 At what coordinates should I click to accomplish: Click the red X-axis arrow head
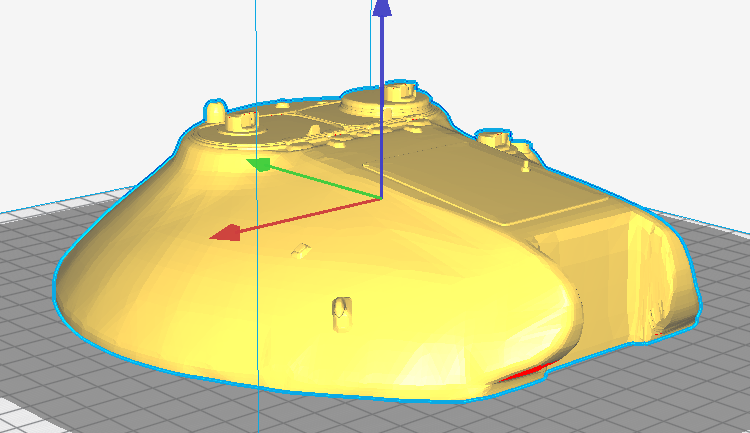click(x=226, y=233)
